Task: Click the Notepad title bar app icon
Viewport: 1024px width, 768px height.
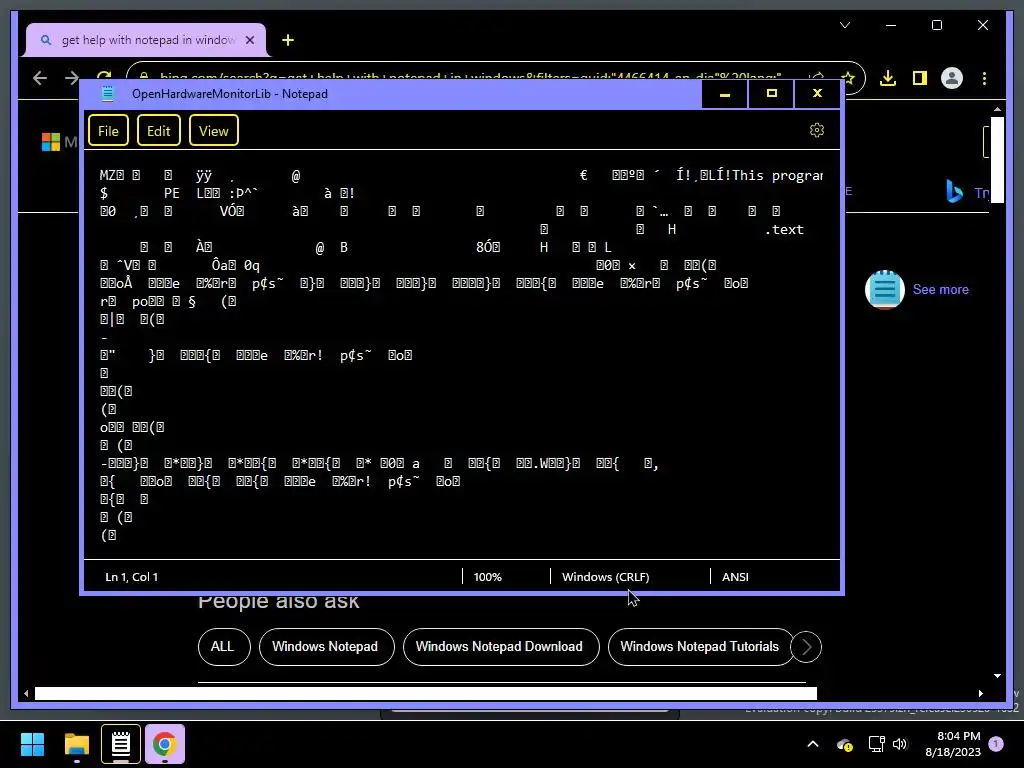Action: [x=108, y=94]
